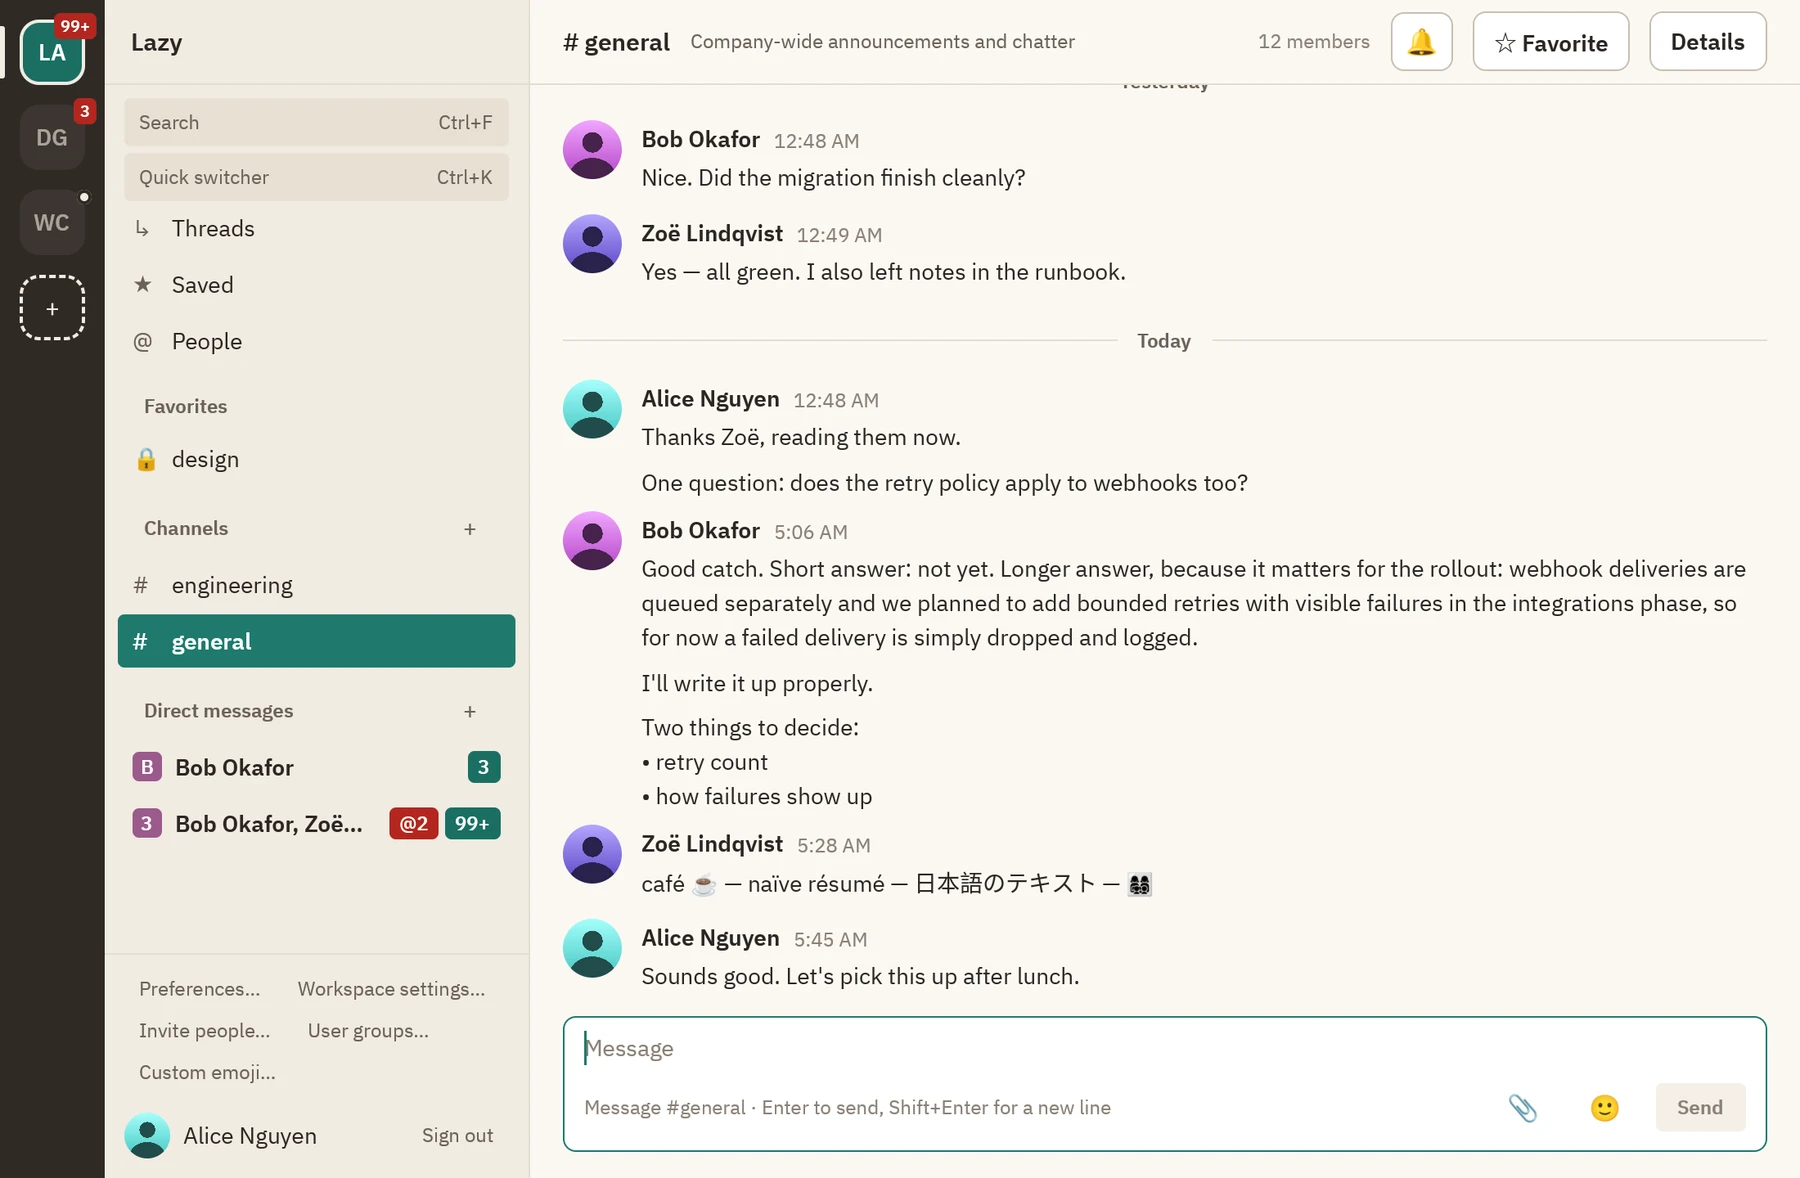Select the general channel in sidebar
This screenshot has height=1178, width=1800.
[316, 641]
